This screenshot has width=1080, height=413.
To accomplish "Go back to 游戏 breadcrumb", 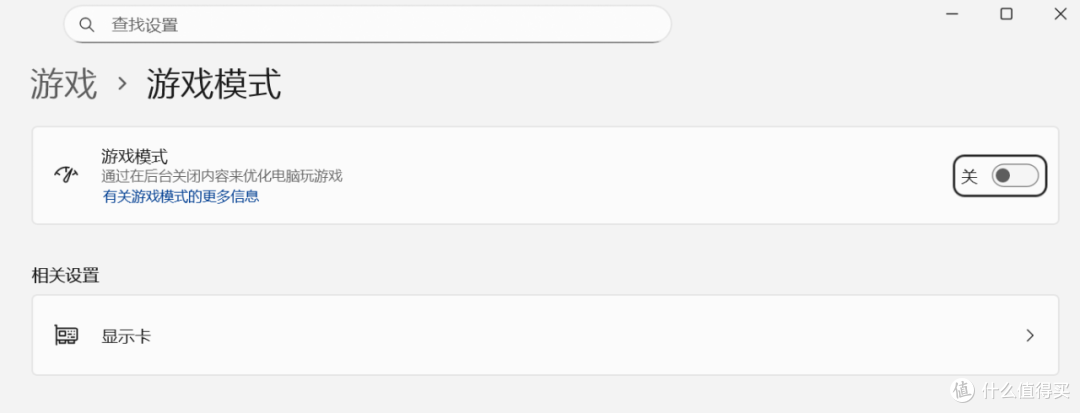I will click(63, 85).
